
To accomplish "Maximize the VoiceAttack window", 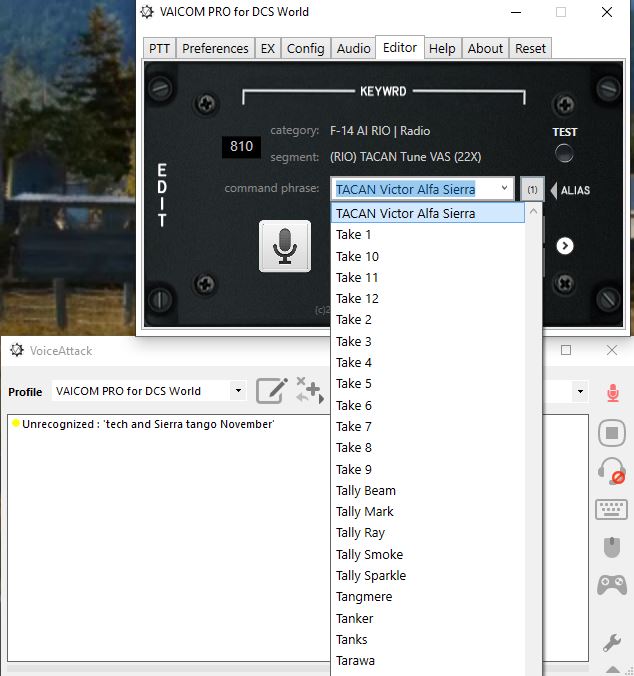I will [x=566, y=350].
